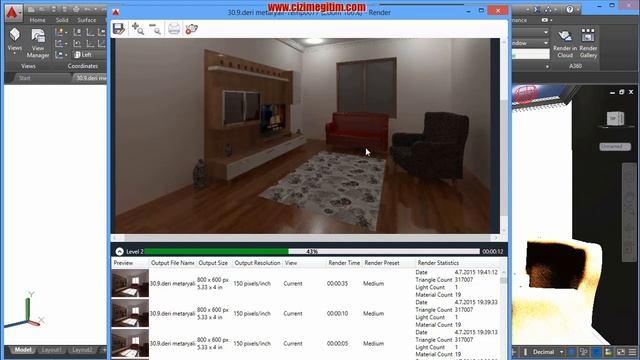
Task: Click the Preview column header
Action: click(123, 263)
